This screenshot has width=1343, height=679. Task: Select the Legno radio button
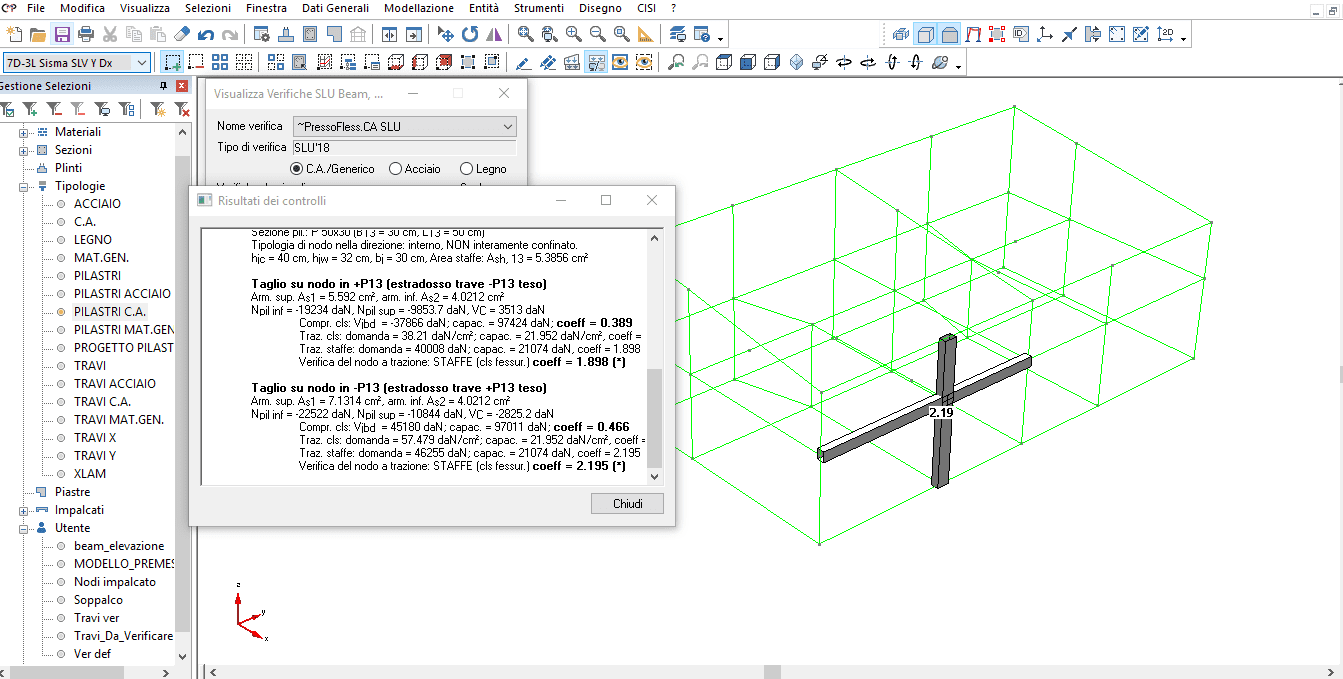click(466, 169)
